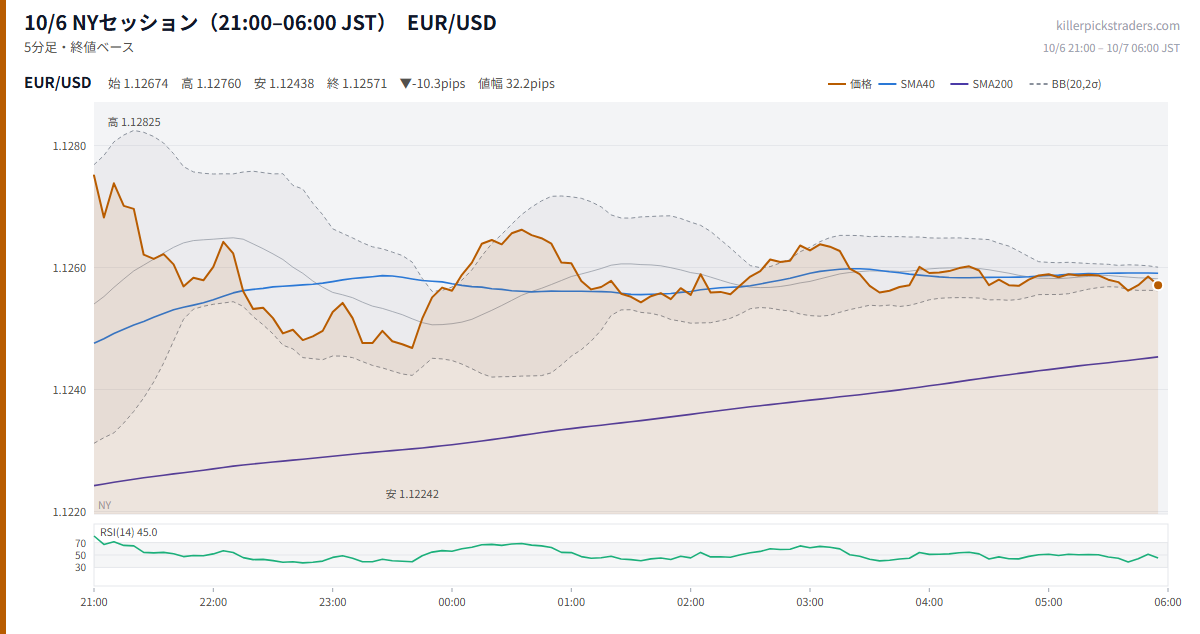The height and width of the screenshot is (634, 1200).
Task: Select the 1.1240 price-axis label
Action: tap(70, 390)
